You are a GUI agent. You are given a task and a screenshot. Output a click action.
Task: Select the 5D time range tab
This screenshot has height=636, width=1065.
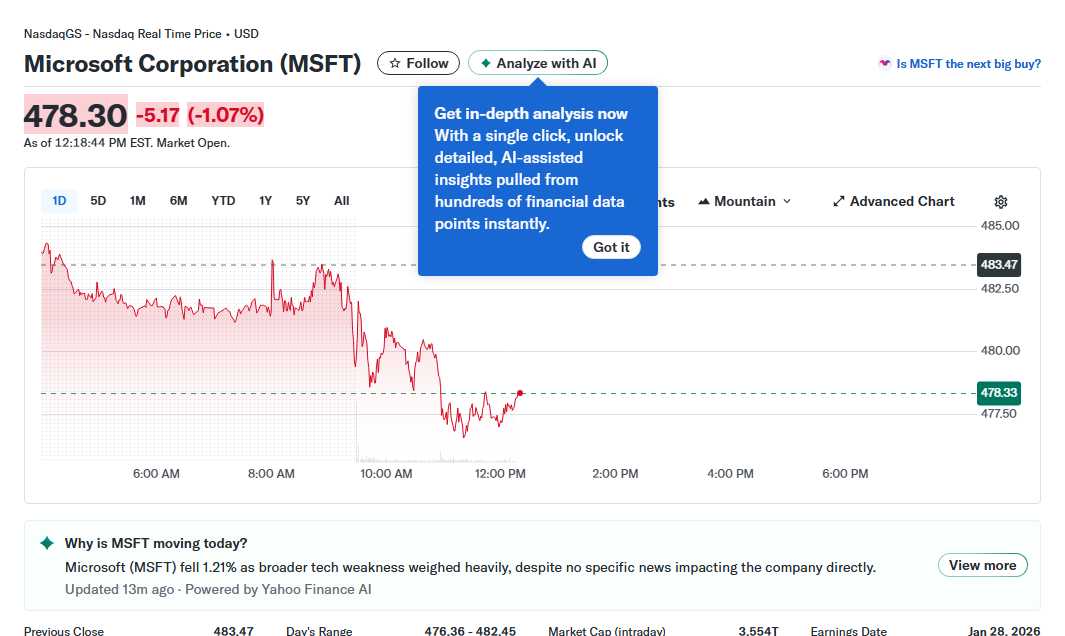(98, 200)
